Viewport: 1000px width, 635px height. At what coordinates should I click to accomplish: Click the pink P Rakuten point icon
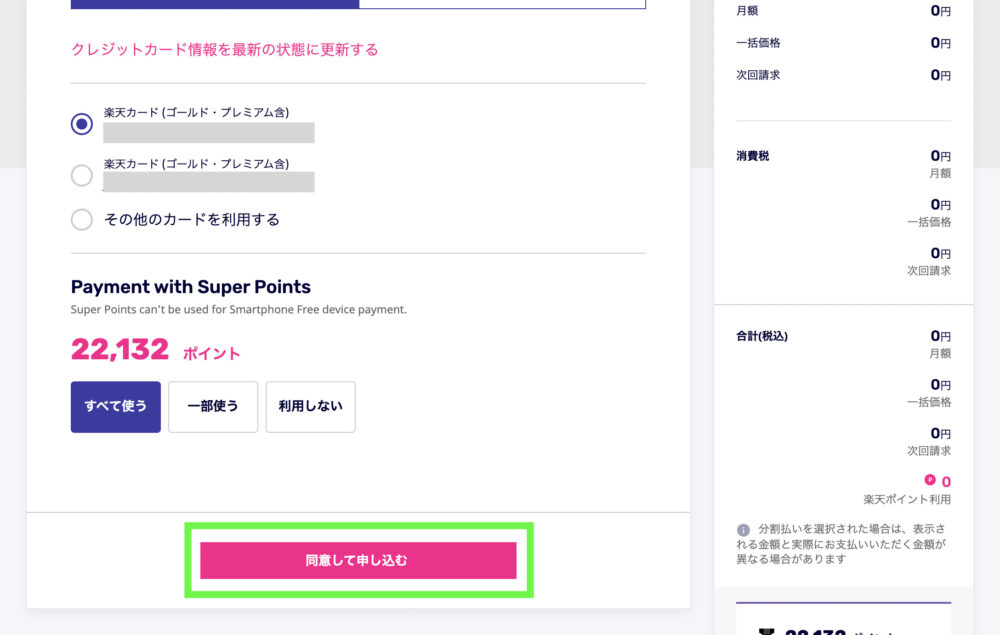coord(930,480)
